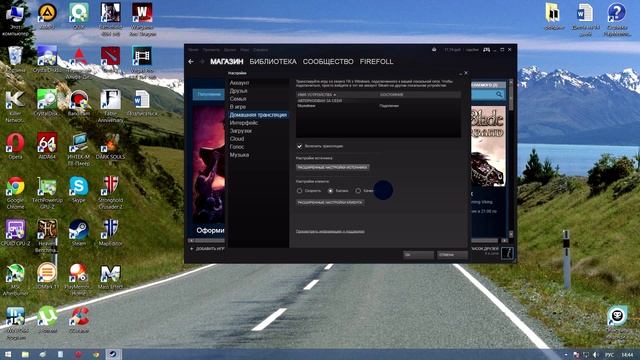Click the Steam search magnifier icon

pos(499,94)
